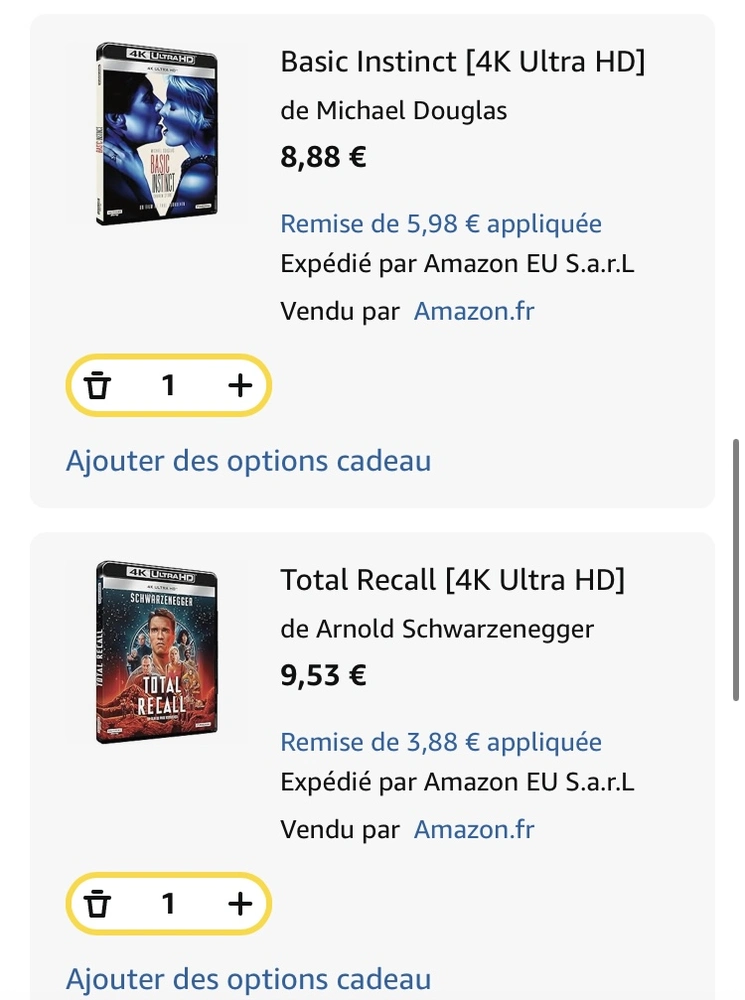View the 3,88 € discount applied details
Screen dimensions: 745x1000
[x=441, y=742]
